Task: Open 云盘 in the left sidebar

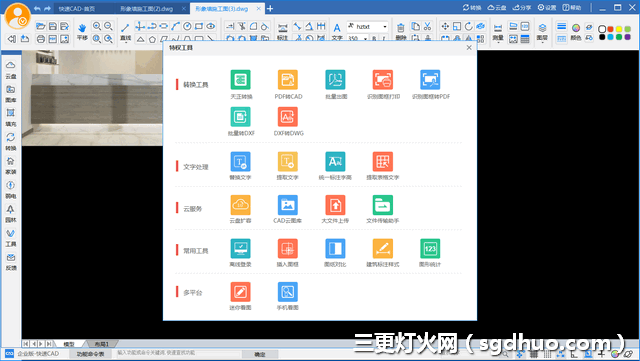Action: (x=11, y=70)
